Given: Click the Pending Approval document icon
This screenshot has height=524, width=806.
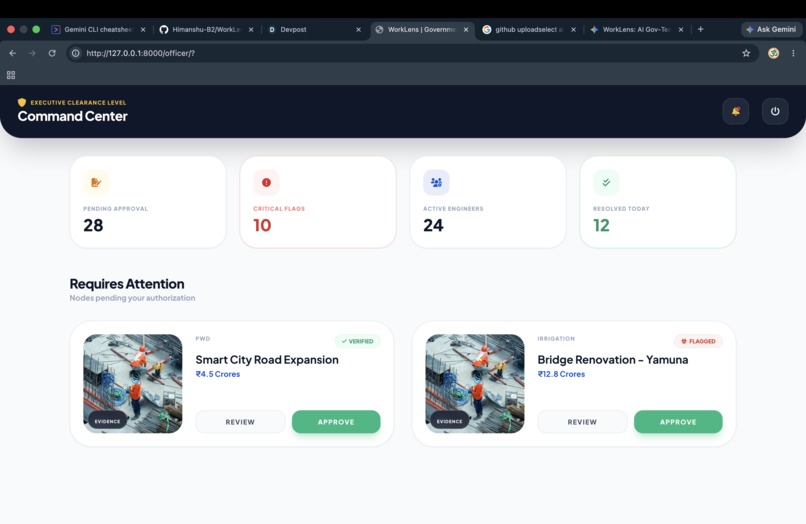Looking at the screenshot, I should [96, 182].
